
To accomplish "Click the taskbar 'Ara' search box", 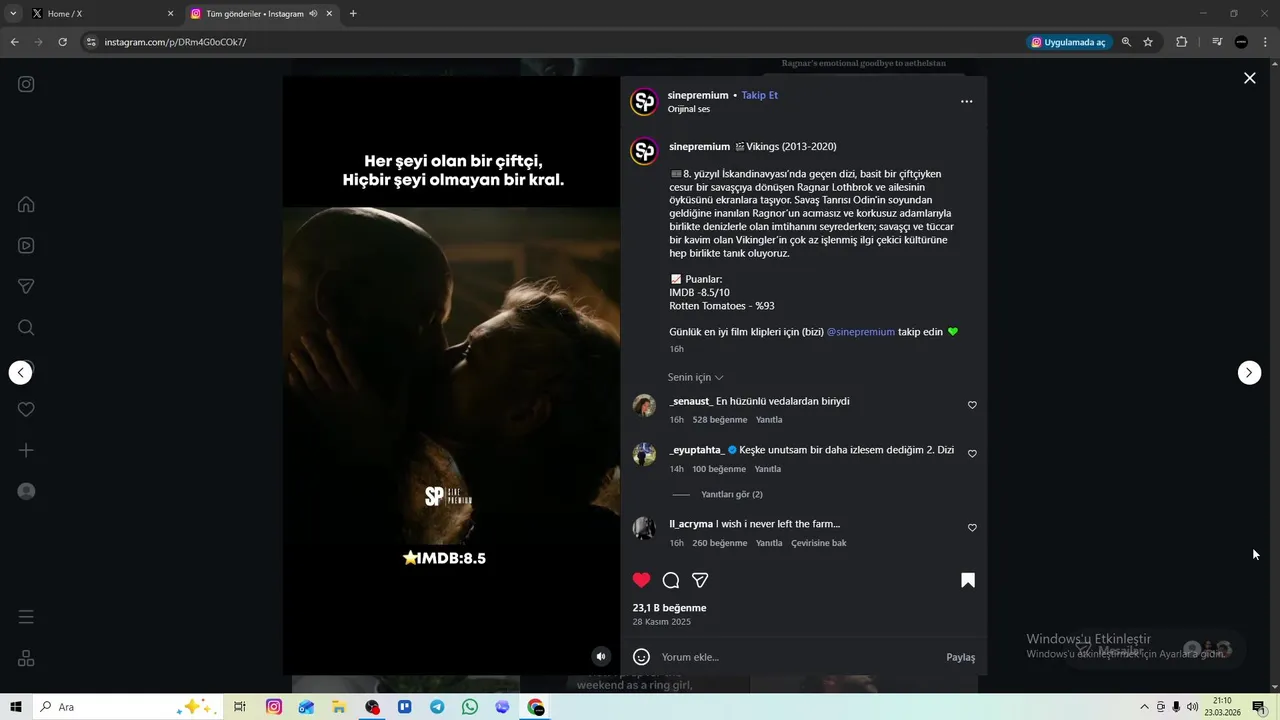I will click(x=127, y=707).
